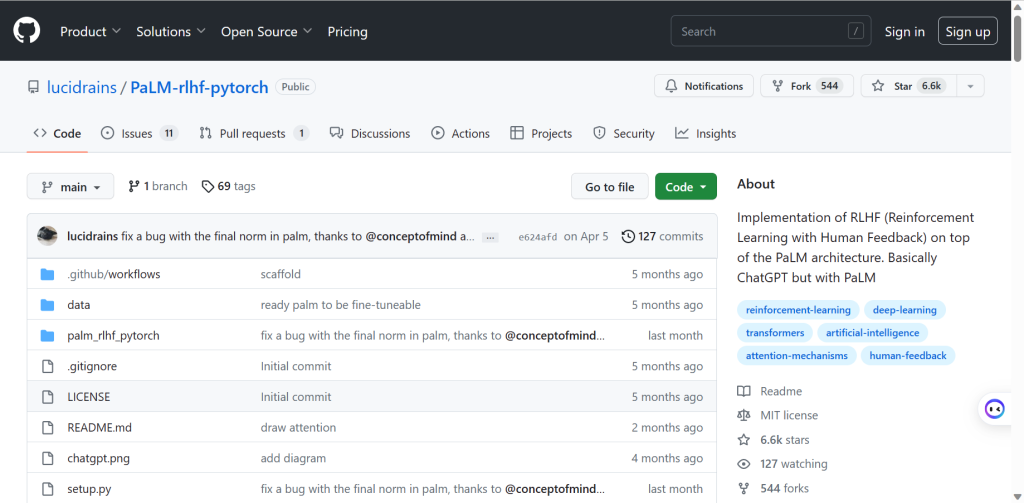Image resolution: width=1024 pixels, height=503 pixels.
Task: Click into the Search input field
Action: click(760, 31)
